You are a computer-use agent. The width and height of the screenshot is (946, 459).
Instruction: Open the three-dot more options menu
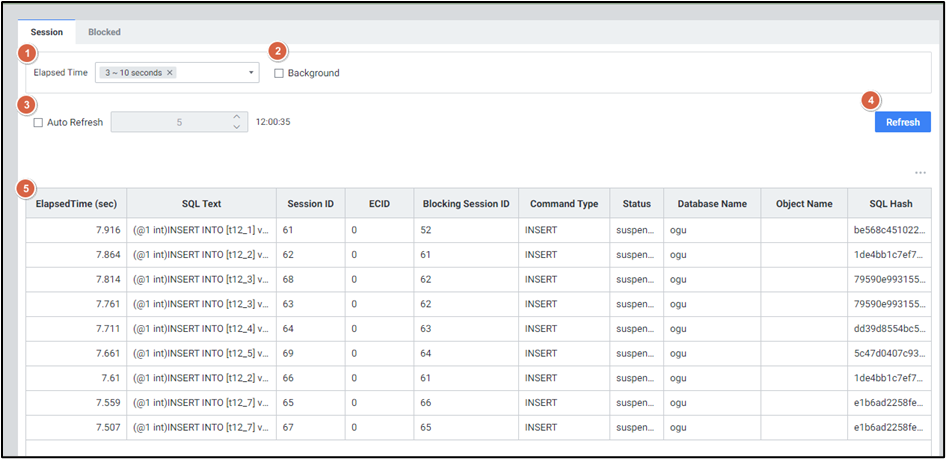coord(920,173)
